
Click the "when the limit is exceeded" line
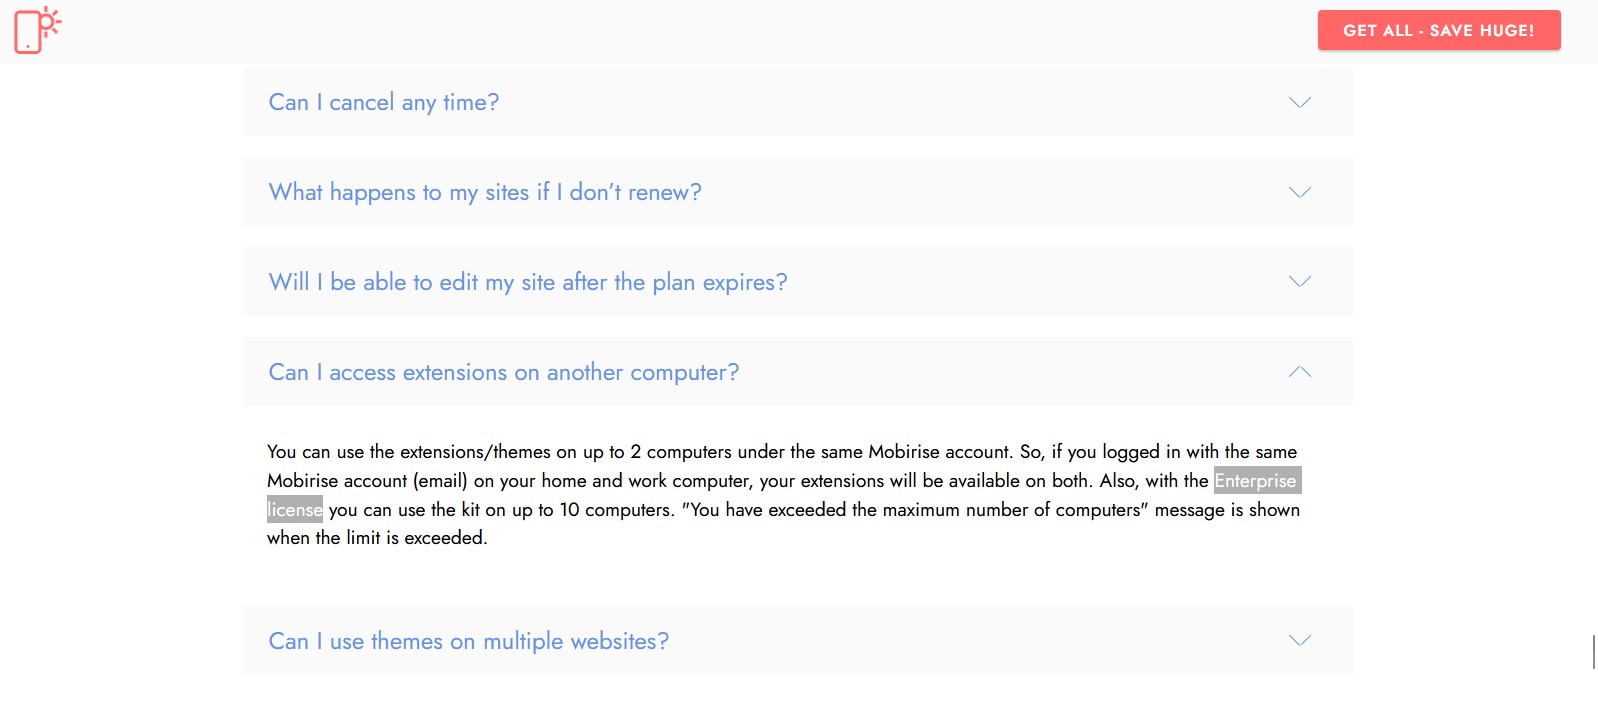click(377, 538)
